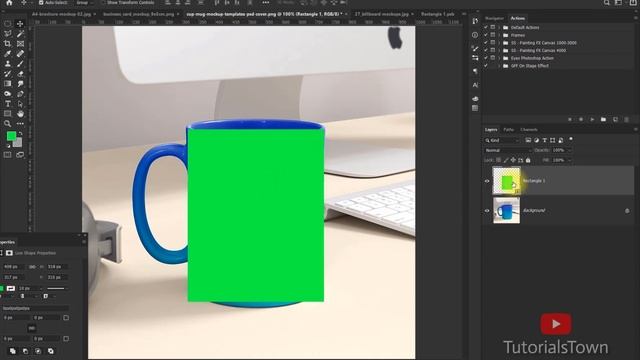Toggle the Show Transform Controls checkbox
Screen dimensions: 640x360
[x=103, y=2]
